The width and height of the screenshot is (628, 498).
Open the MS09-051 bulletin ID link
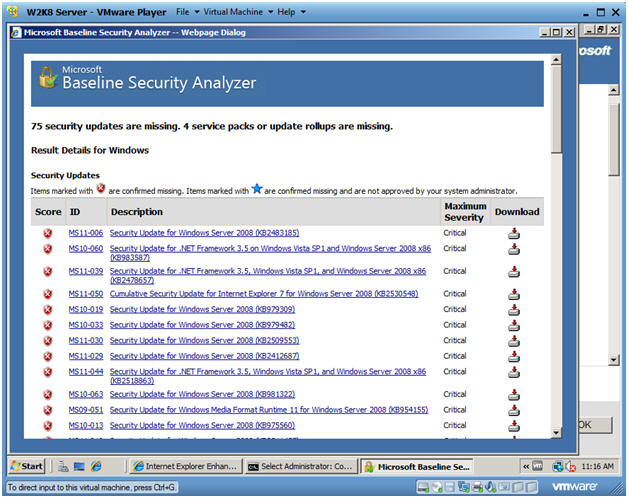86,410
